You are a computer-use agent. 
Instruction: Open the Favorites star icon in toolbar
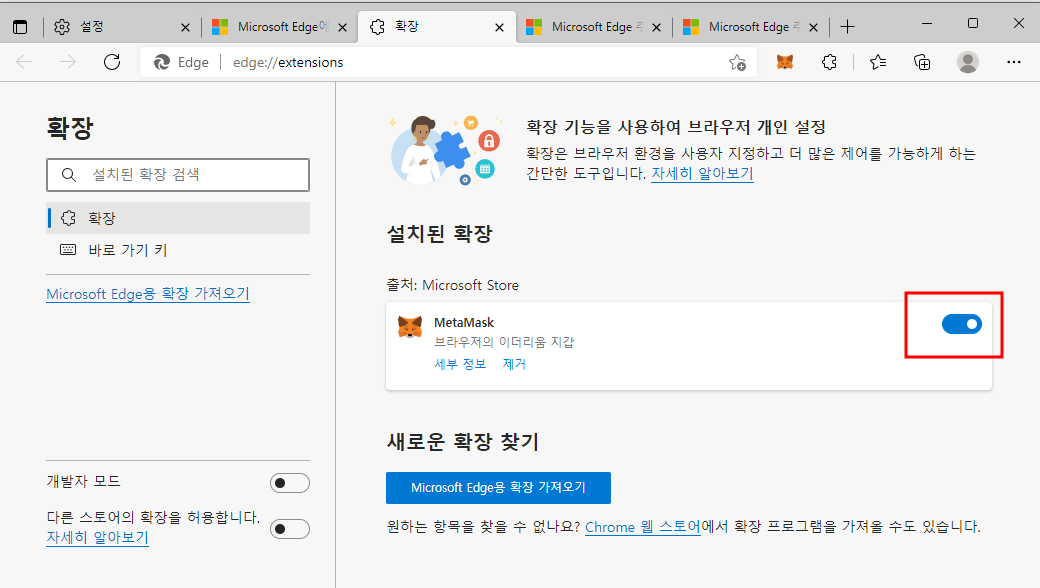(877, 62)
